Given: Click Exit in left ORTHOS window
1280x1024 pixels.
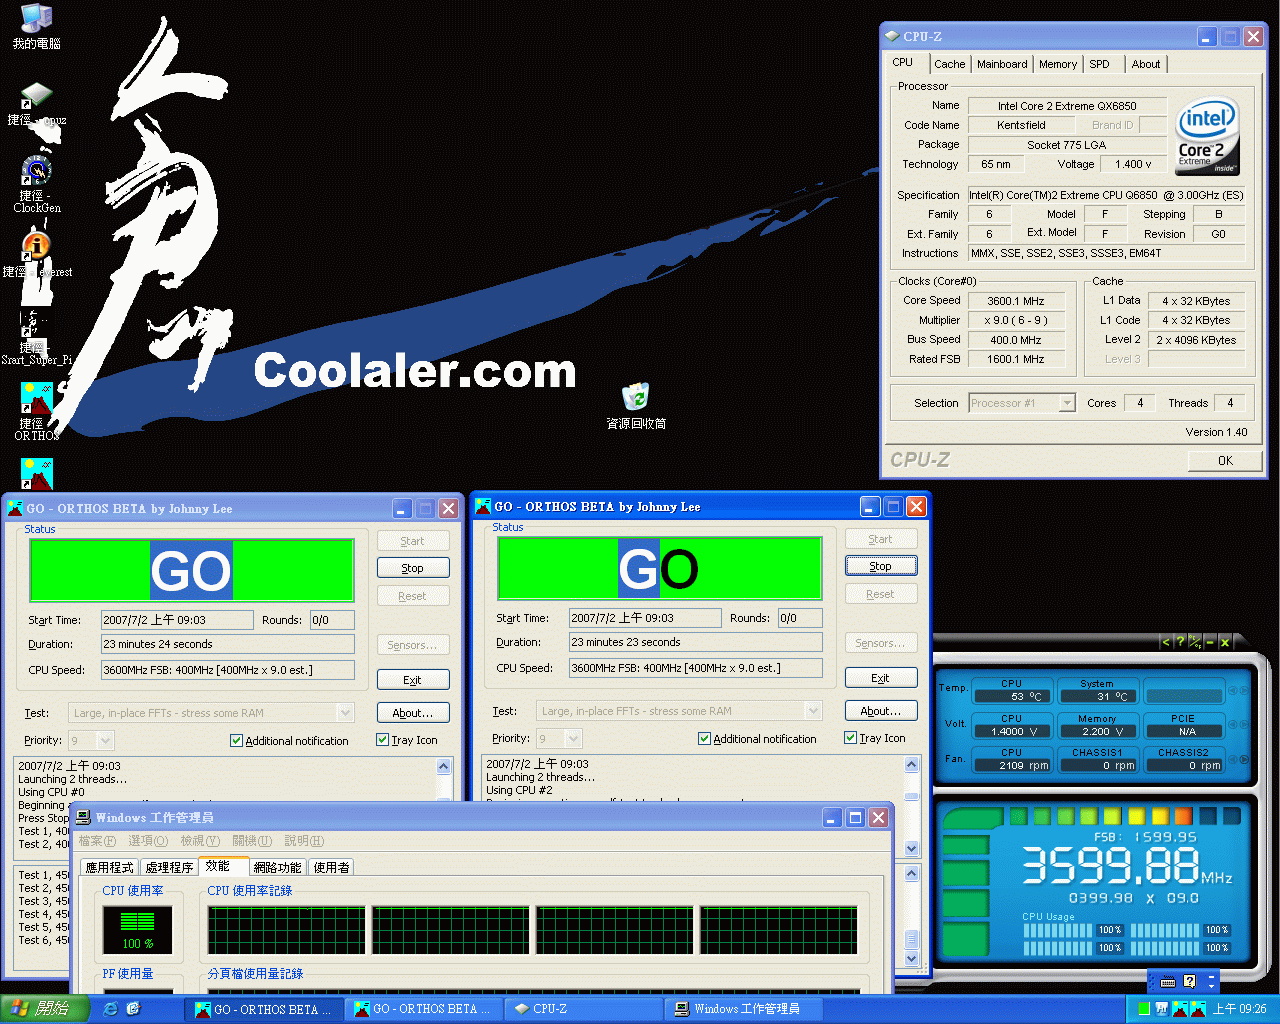Looking at the screenshot, I should point(413,680).
